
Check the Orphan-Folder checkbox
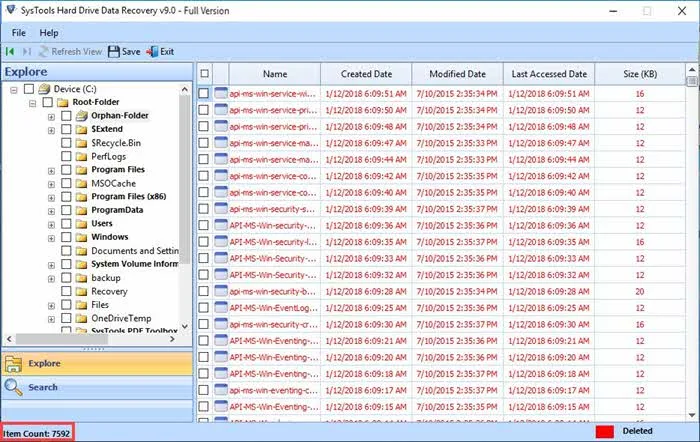[66, 116]
